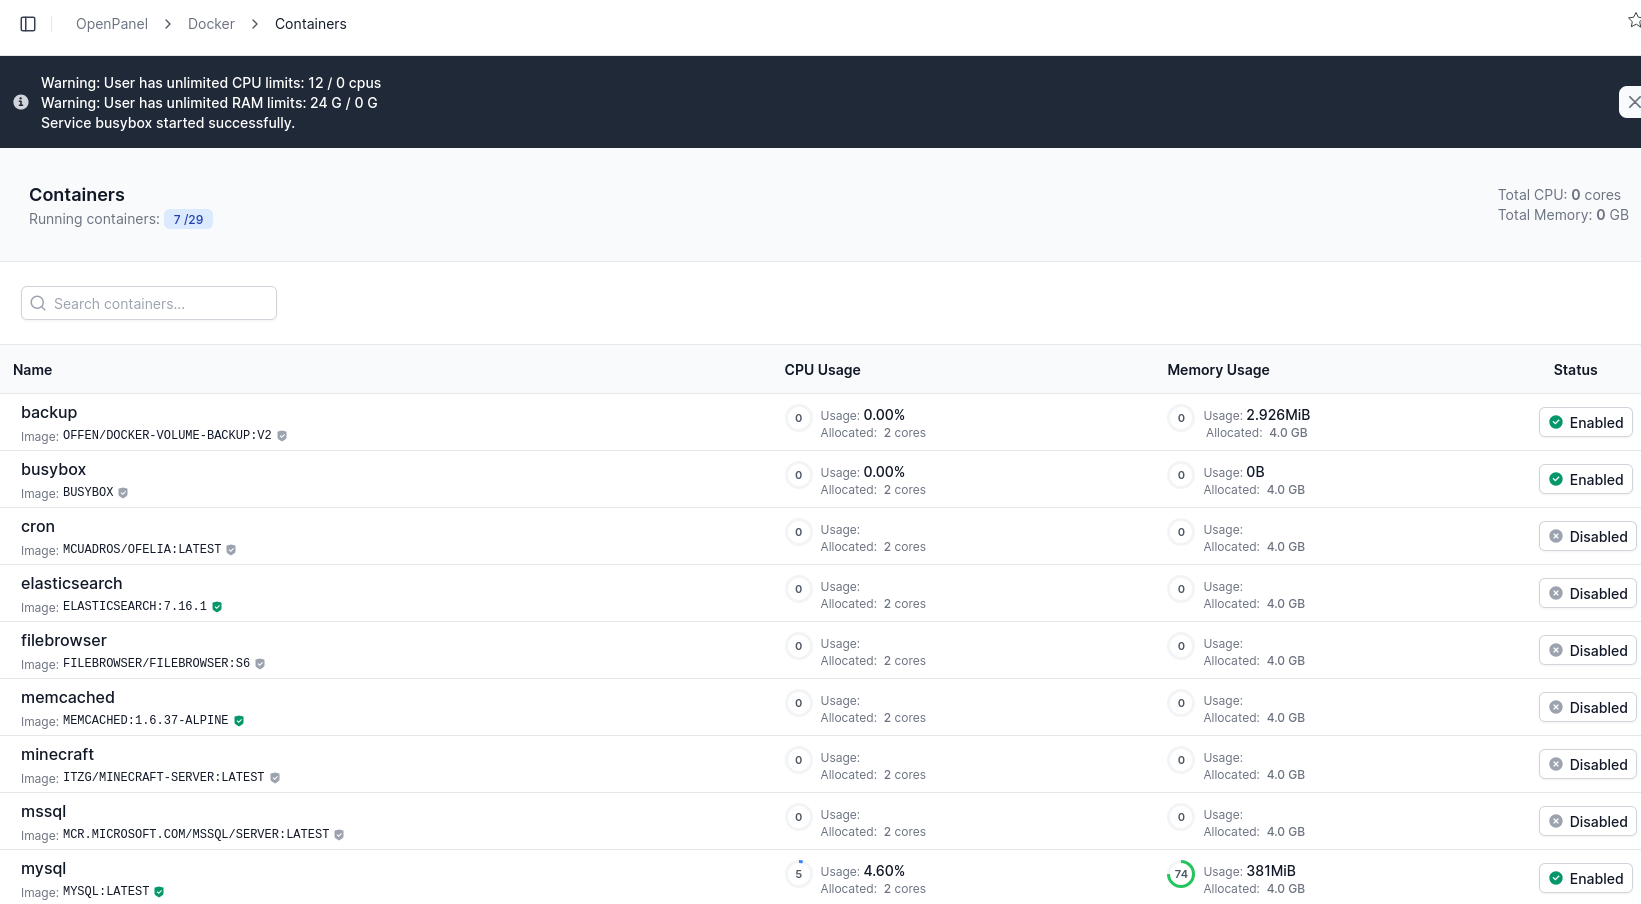1641x904 pixels.
Task: Click the shield icon beside BUSYBOX image
Action: (123, 493)
